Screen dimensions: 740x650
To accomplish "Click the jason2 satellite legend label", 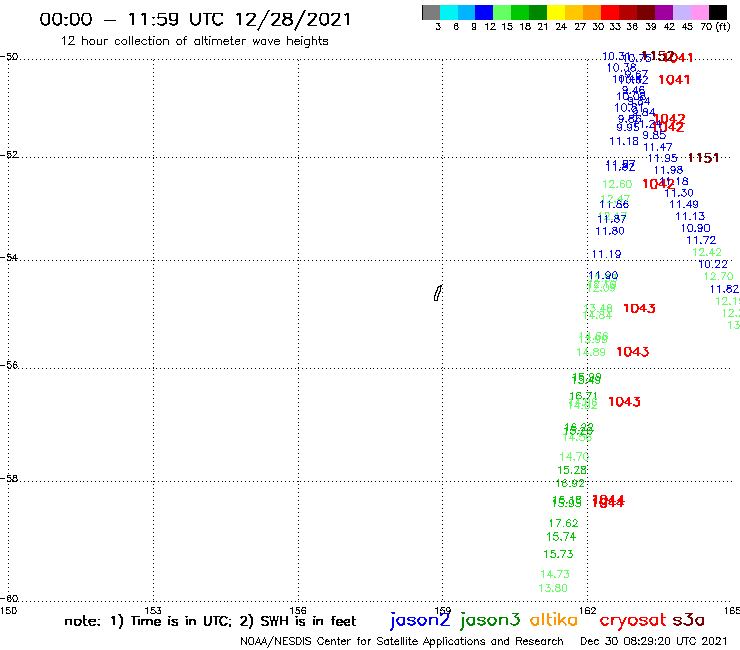I will (420, 620).
